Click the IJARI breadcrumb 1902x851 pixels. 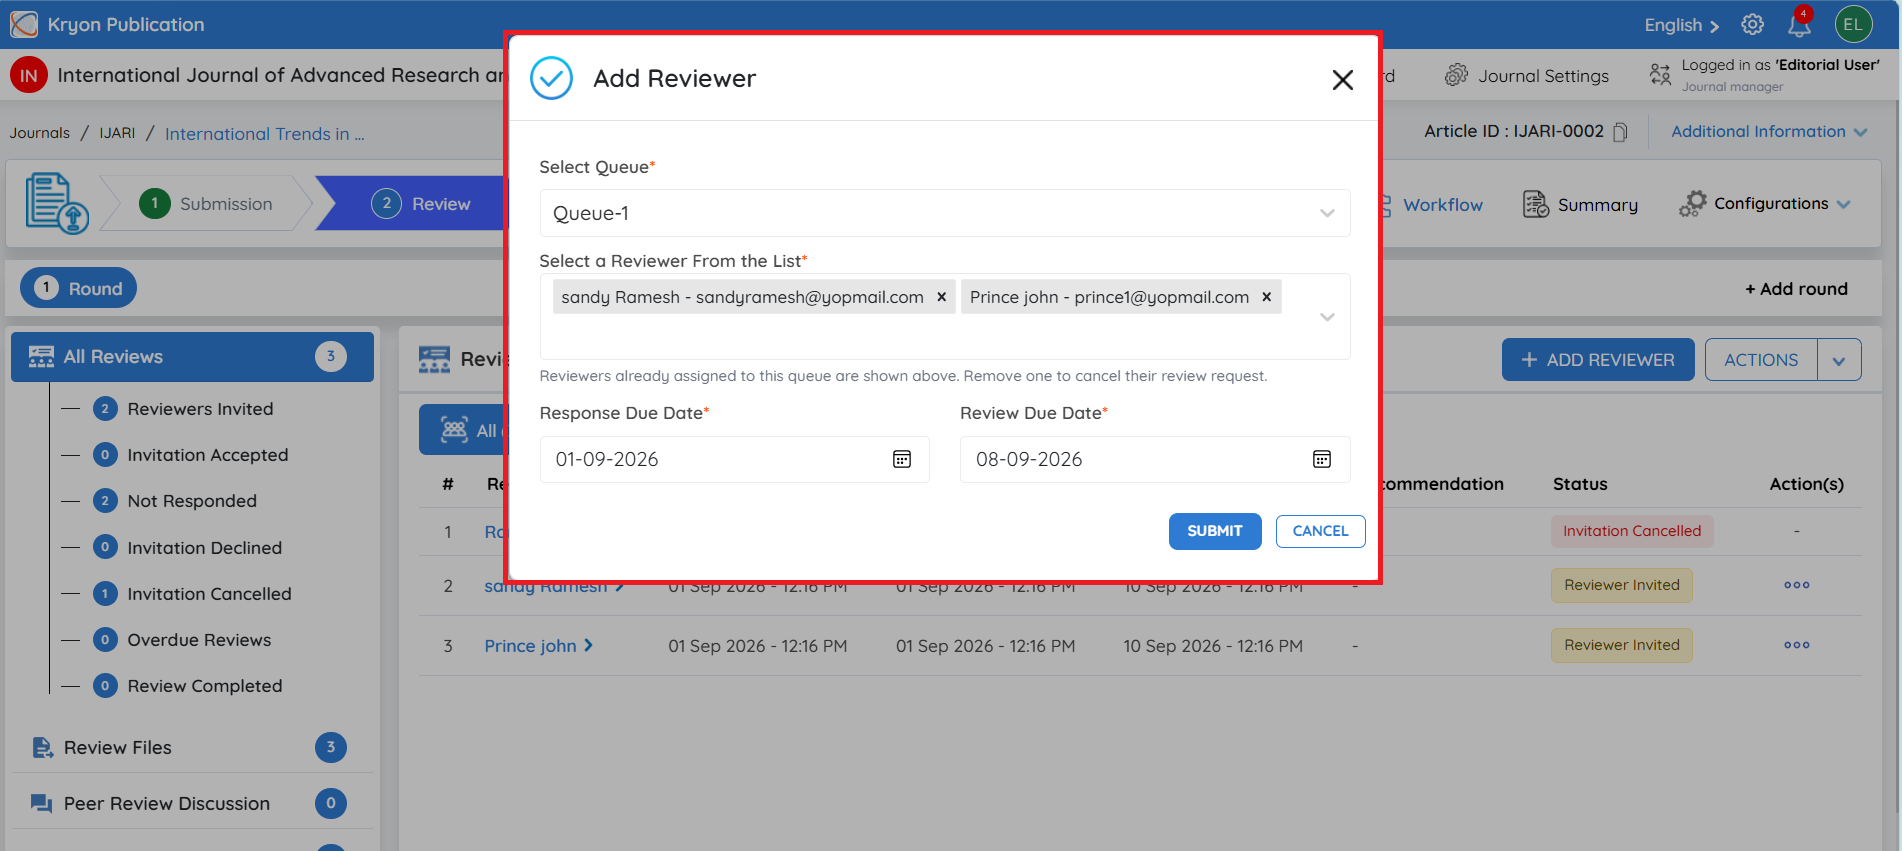[x=117, y=133]
